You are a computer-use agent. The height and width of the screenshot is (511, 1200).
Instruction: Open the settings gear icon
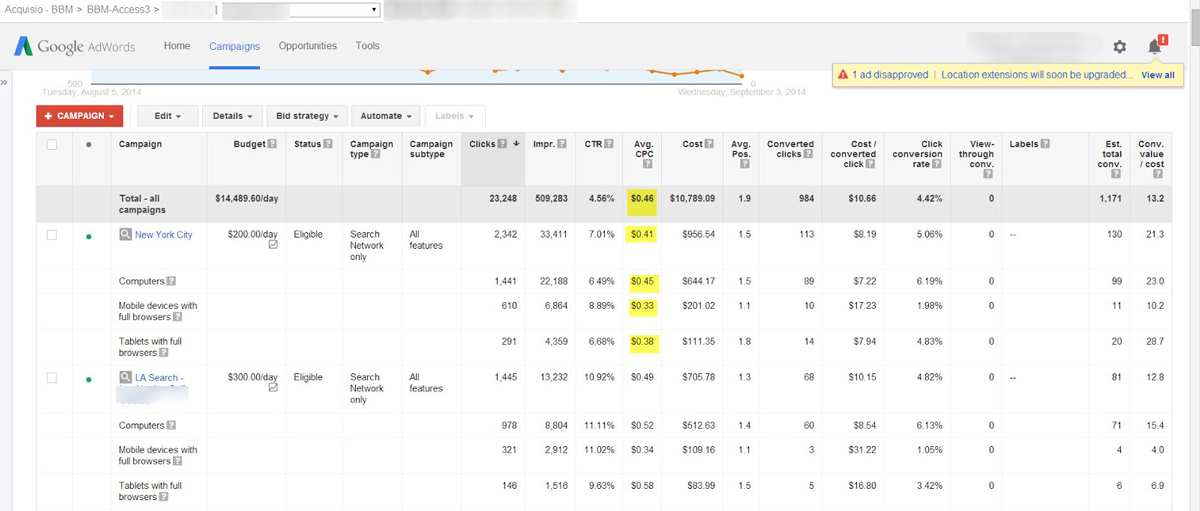pos(1119,47)
